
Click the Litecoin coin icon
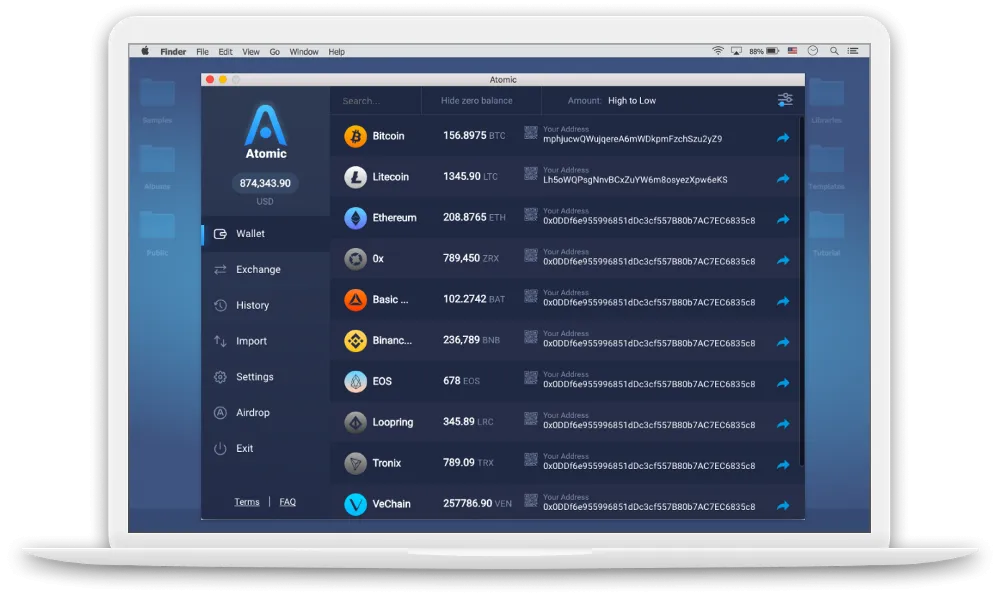355,177
